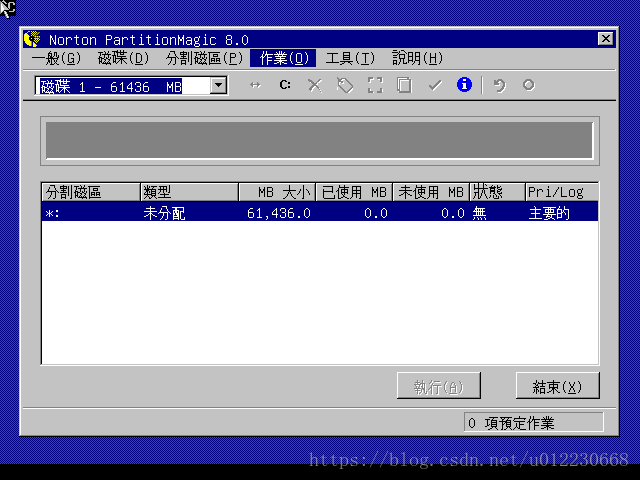Click the check partition checkmark icon
The height and width of the screenshot is (480, 640).
click(435, 85)
